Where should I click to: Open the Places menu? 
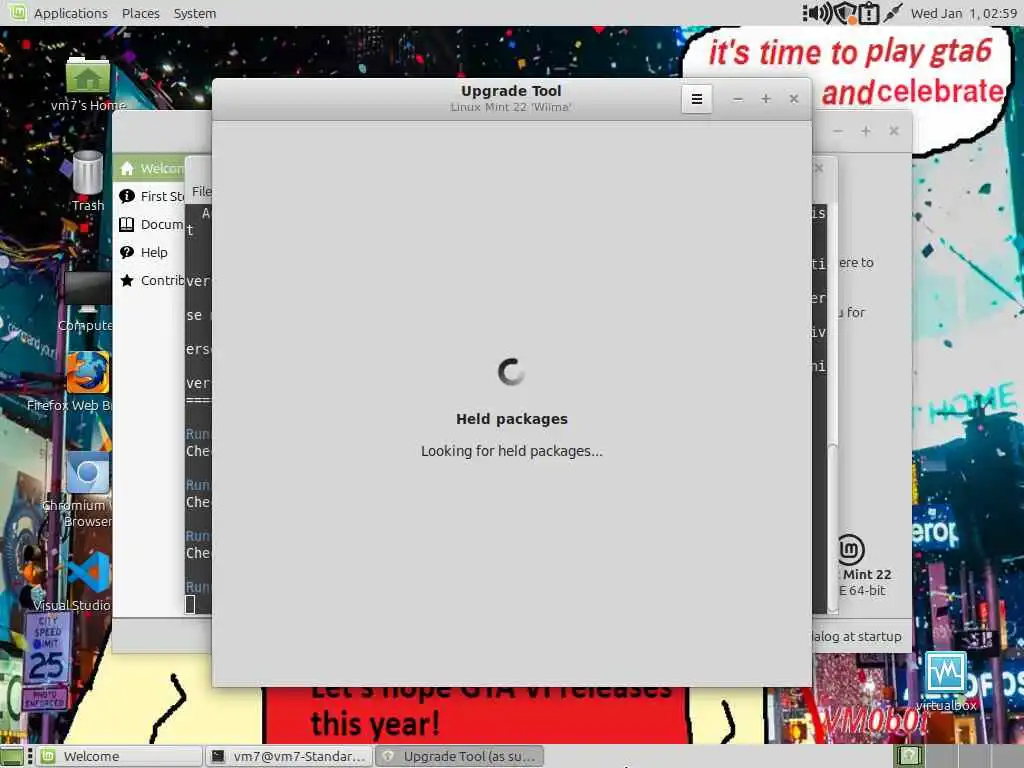tap(140, 13)
